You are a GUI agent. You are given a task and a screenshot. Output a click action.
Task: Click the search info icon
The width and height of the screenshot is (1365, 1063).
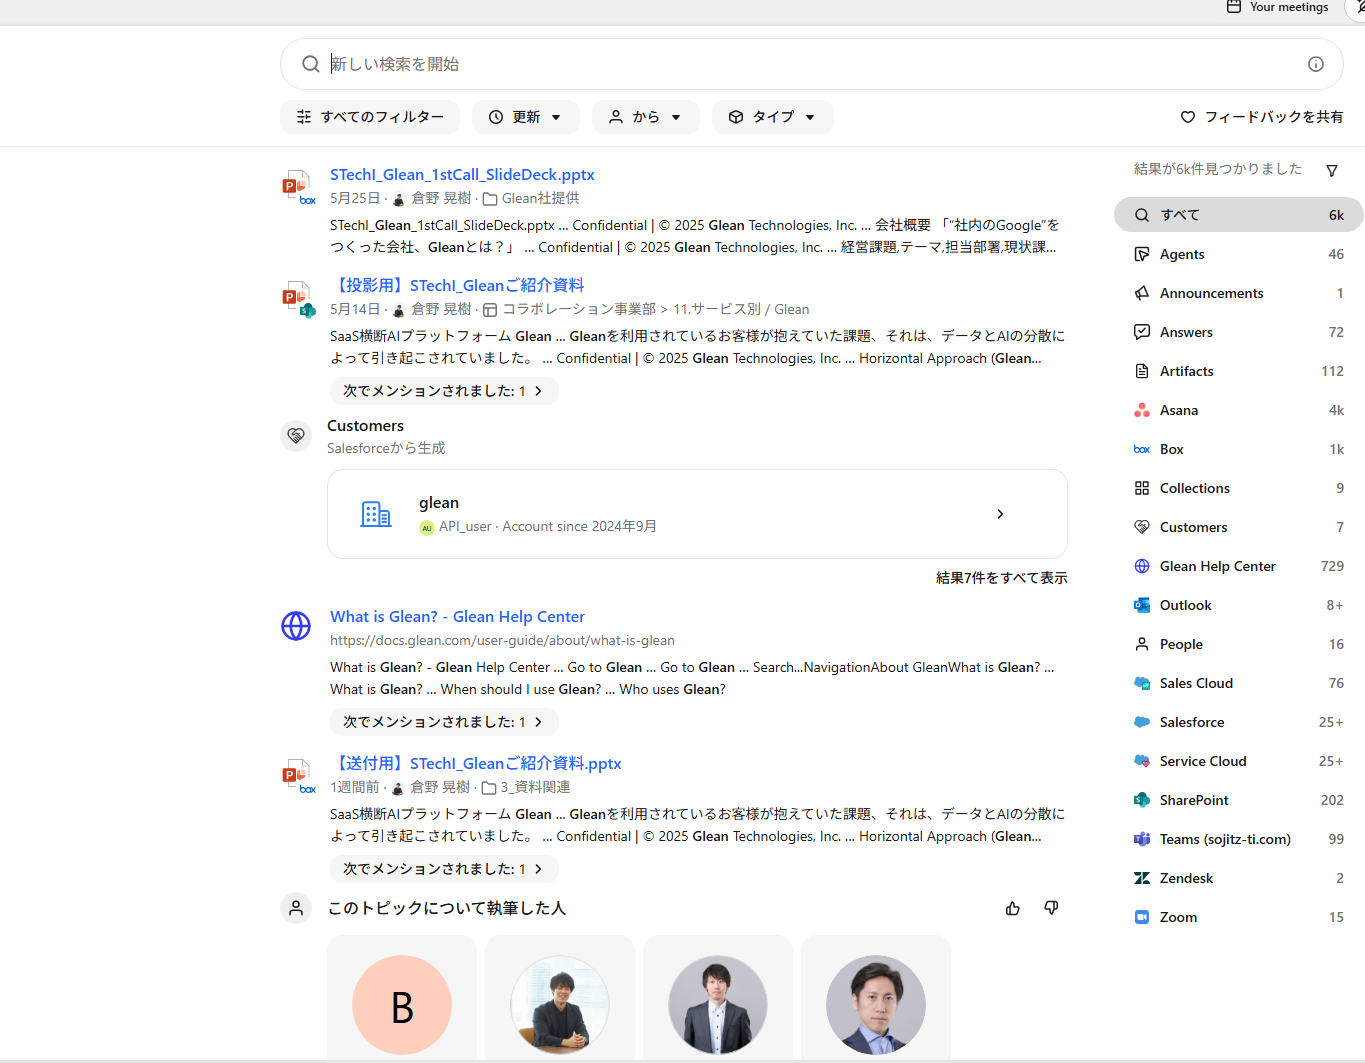[x=1316, y=64]
